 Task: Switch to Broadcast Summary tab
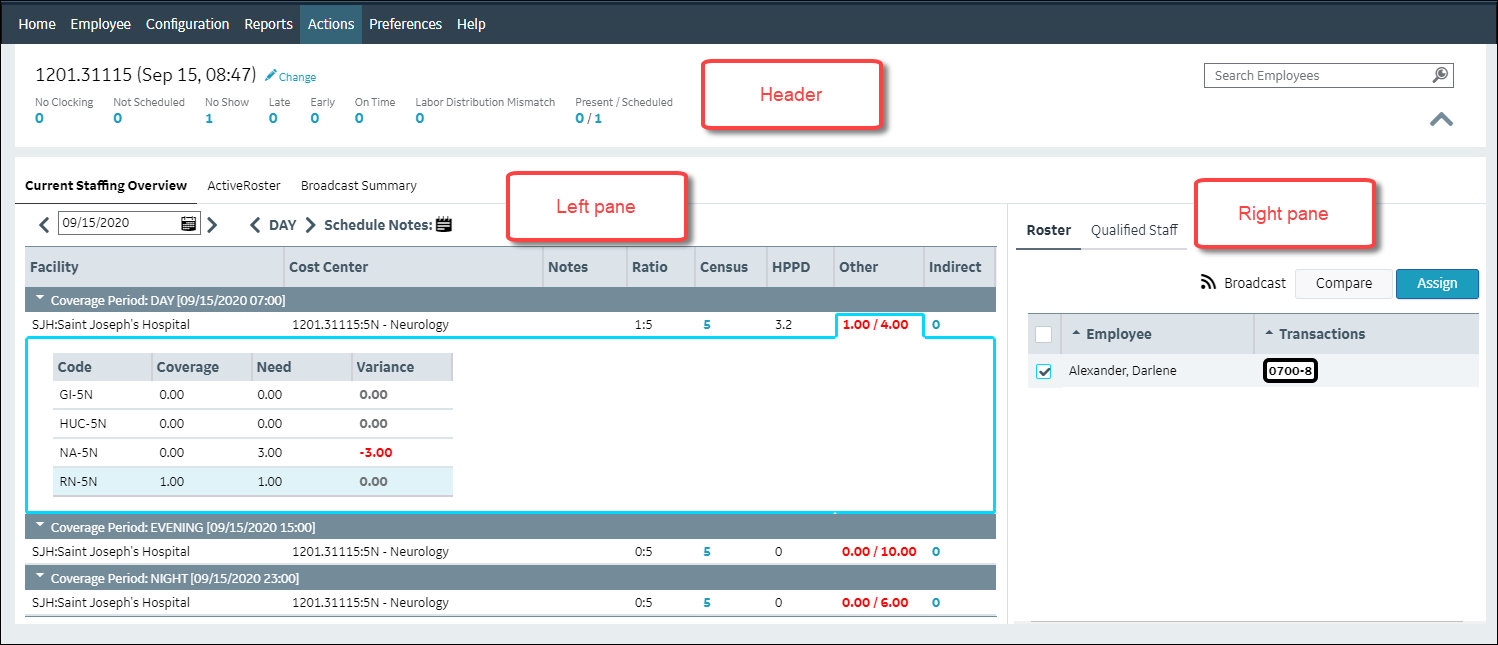click(358, 185)
